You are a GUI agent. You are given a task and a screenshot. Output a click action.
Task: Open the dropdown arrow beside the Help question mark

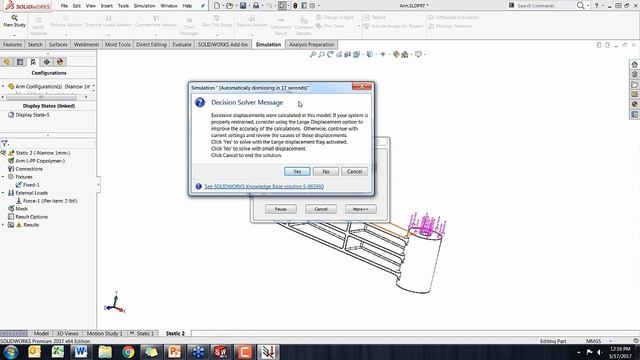click(x=602, y=6)
